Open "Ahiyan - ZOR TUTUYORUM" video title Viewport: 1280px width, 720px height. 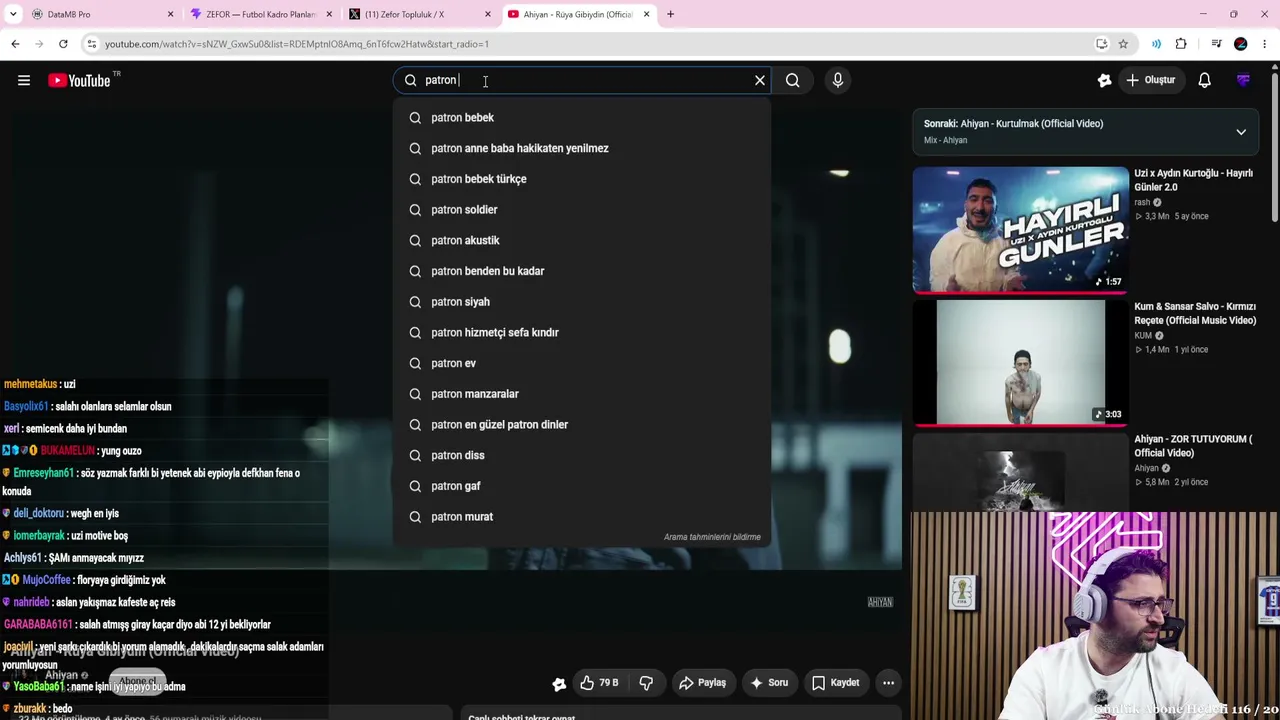coord(1193,446)
